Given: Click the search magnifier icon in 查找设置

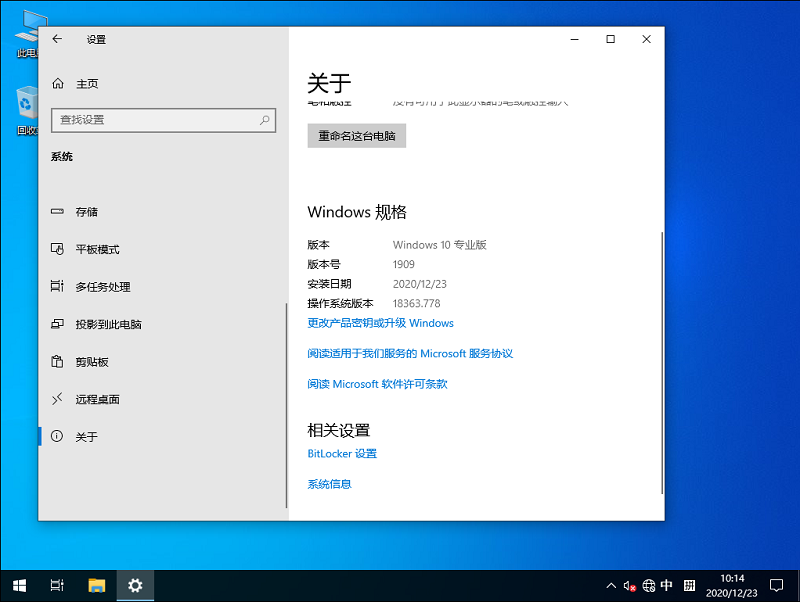Looking at the screenshot, I should pos(265,120).
